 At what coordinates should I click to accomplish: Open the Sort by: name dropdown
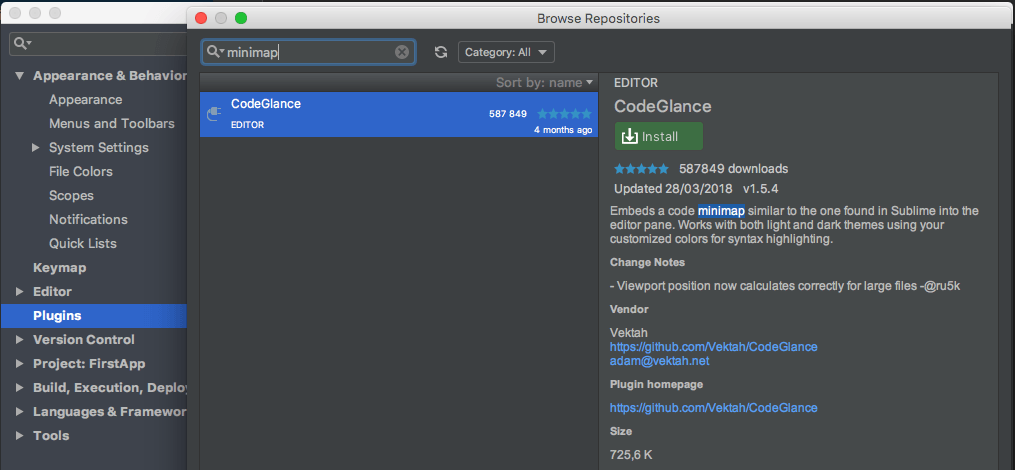click(x=544, y=82)
